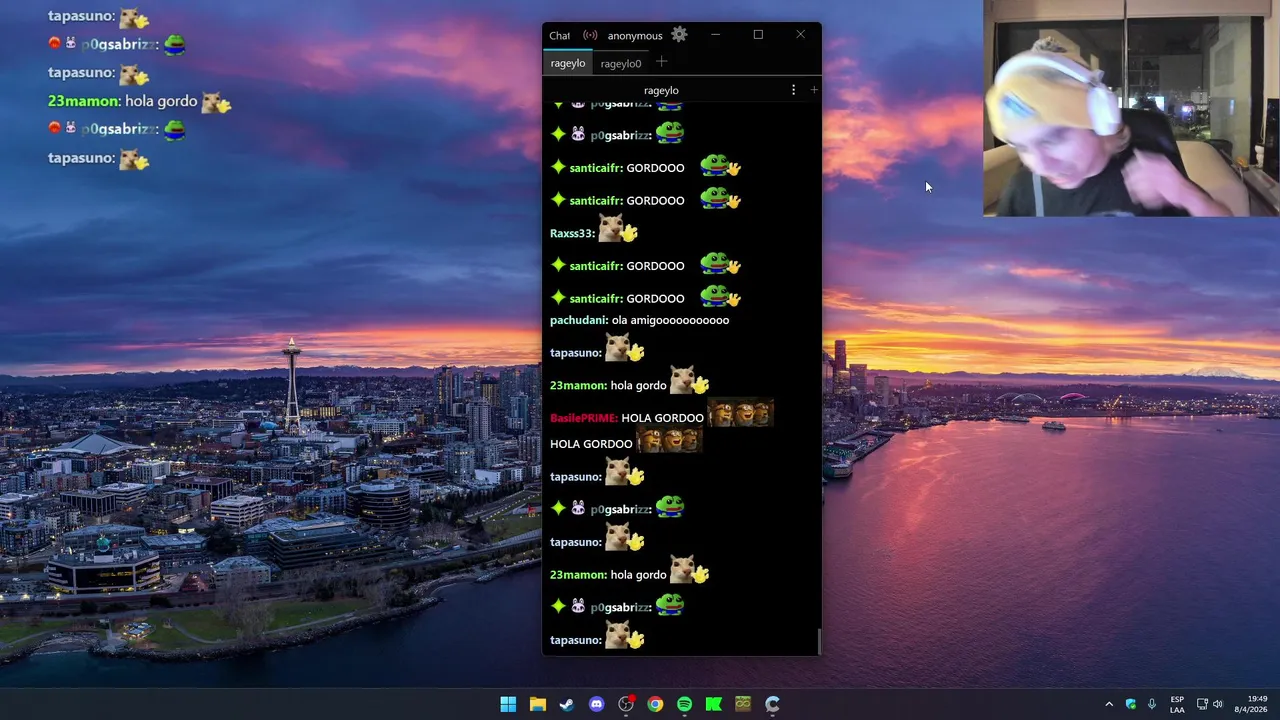Click the live streams broadcast icon

[590, 35]
